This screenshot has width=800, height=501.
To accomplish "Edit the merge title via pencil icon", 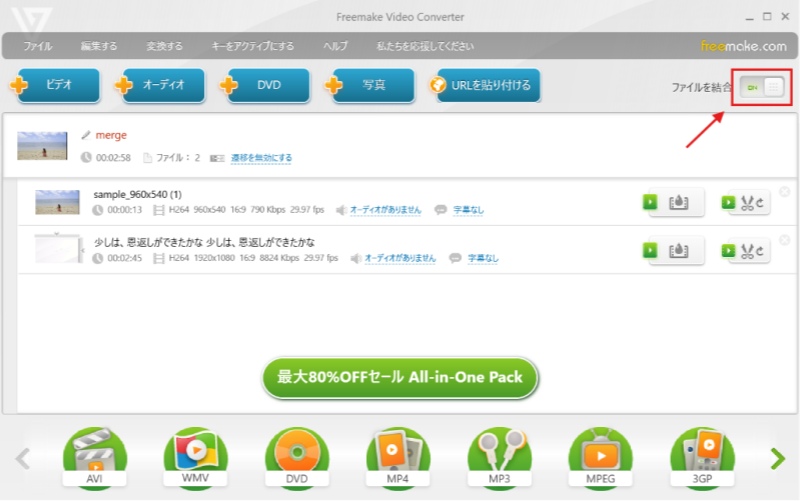I will (x=86, y=135).
